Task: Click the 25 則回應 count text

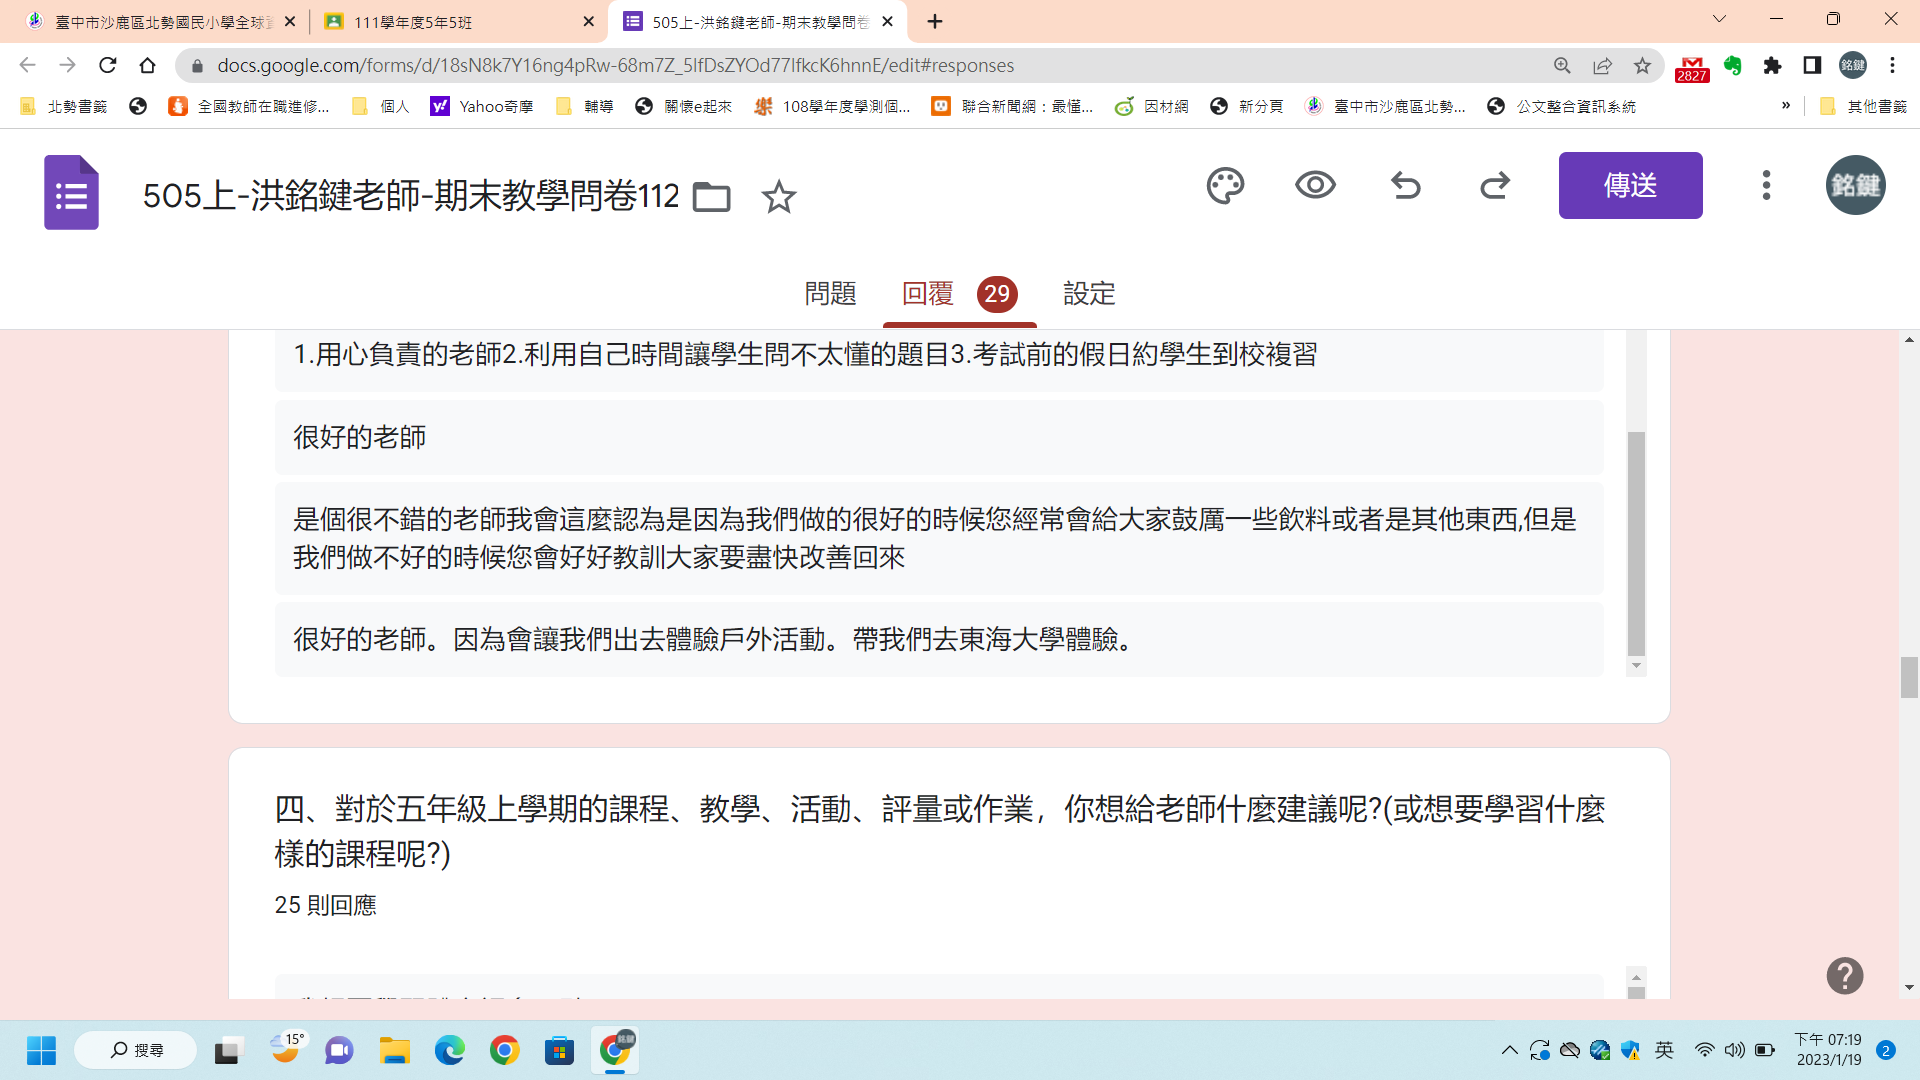Action: click(325, 905)
